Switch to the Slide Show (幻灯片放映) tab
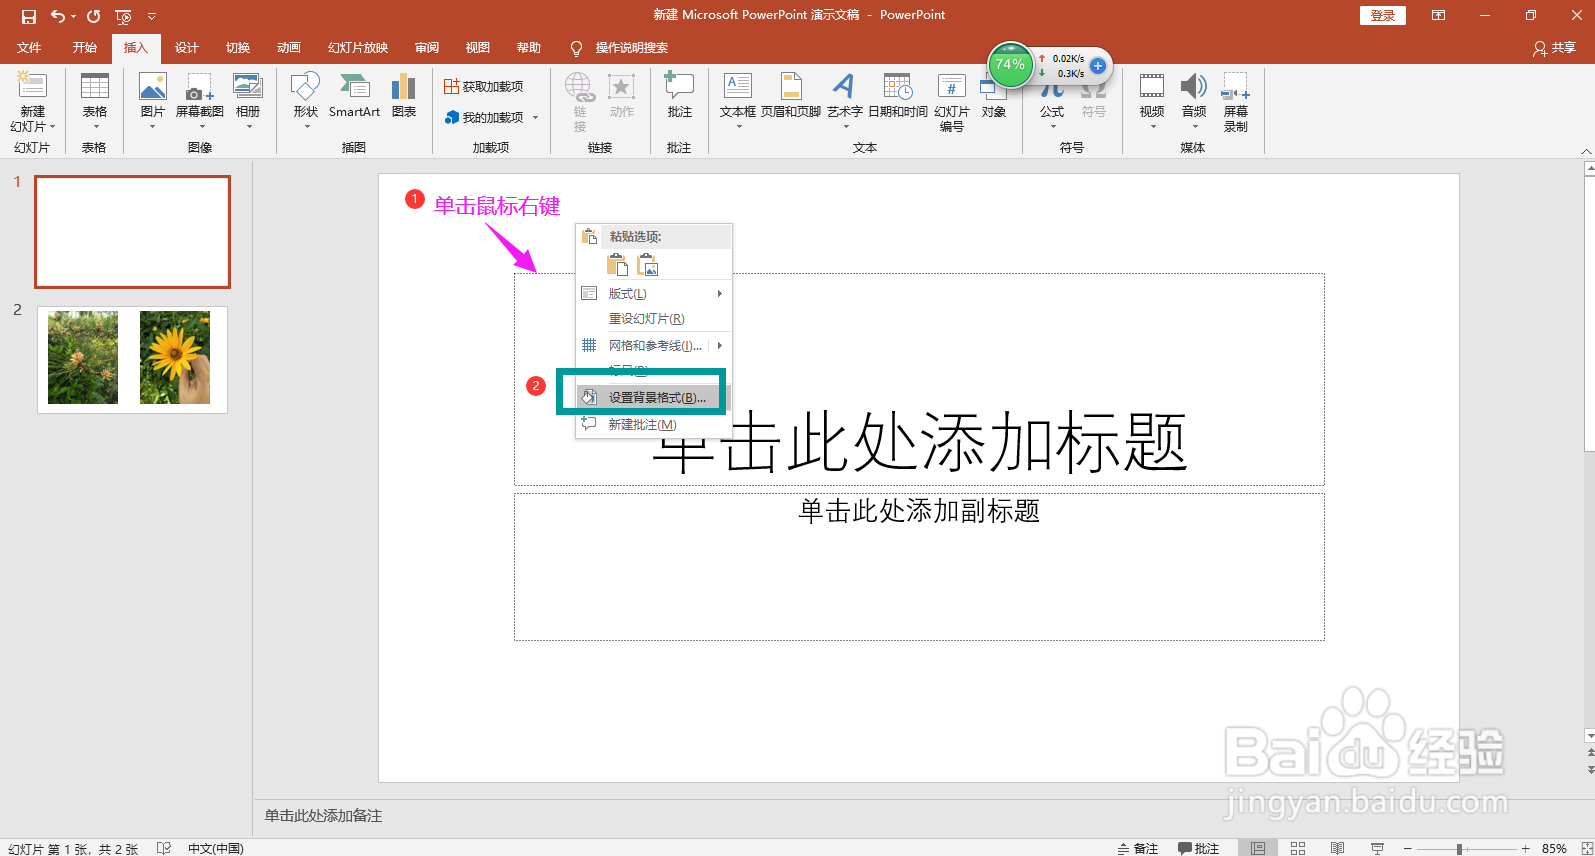Image resolution: width=1595 pixels, height=856 pixels. click(357, 48)
